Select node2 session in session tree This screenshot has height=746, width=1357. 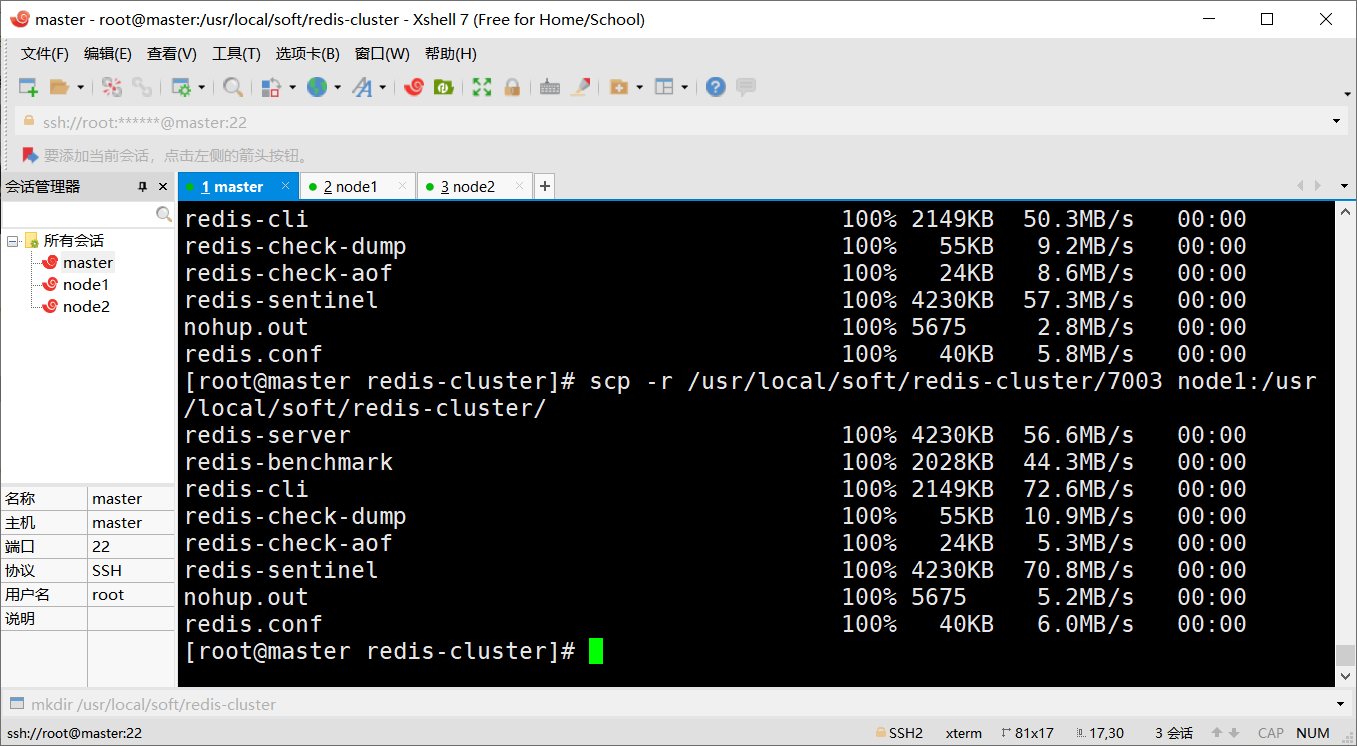pos(86,307)
